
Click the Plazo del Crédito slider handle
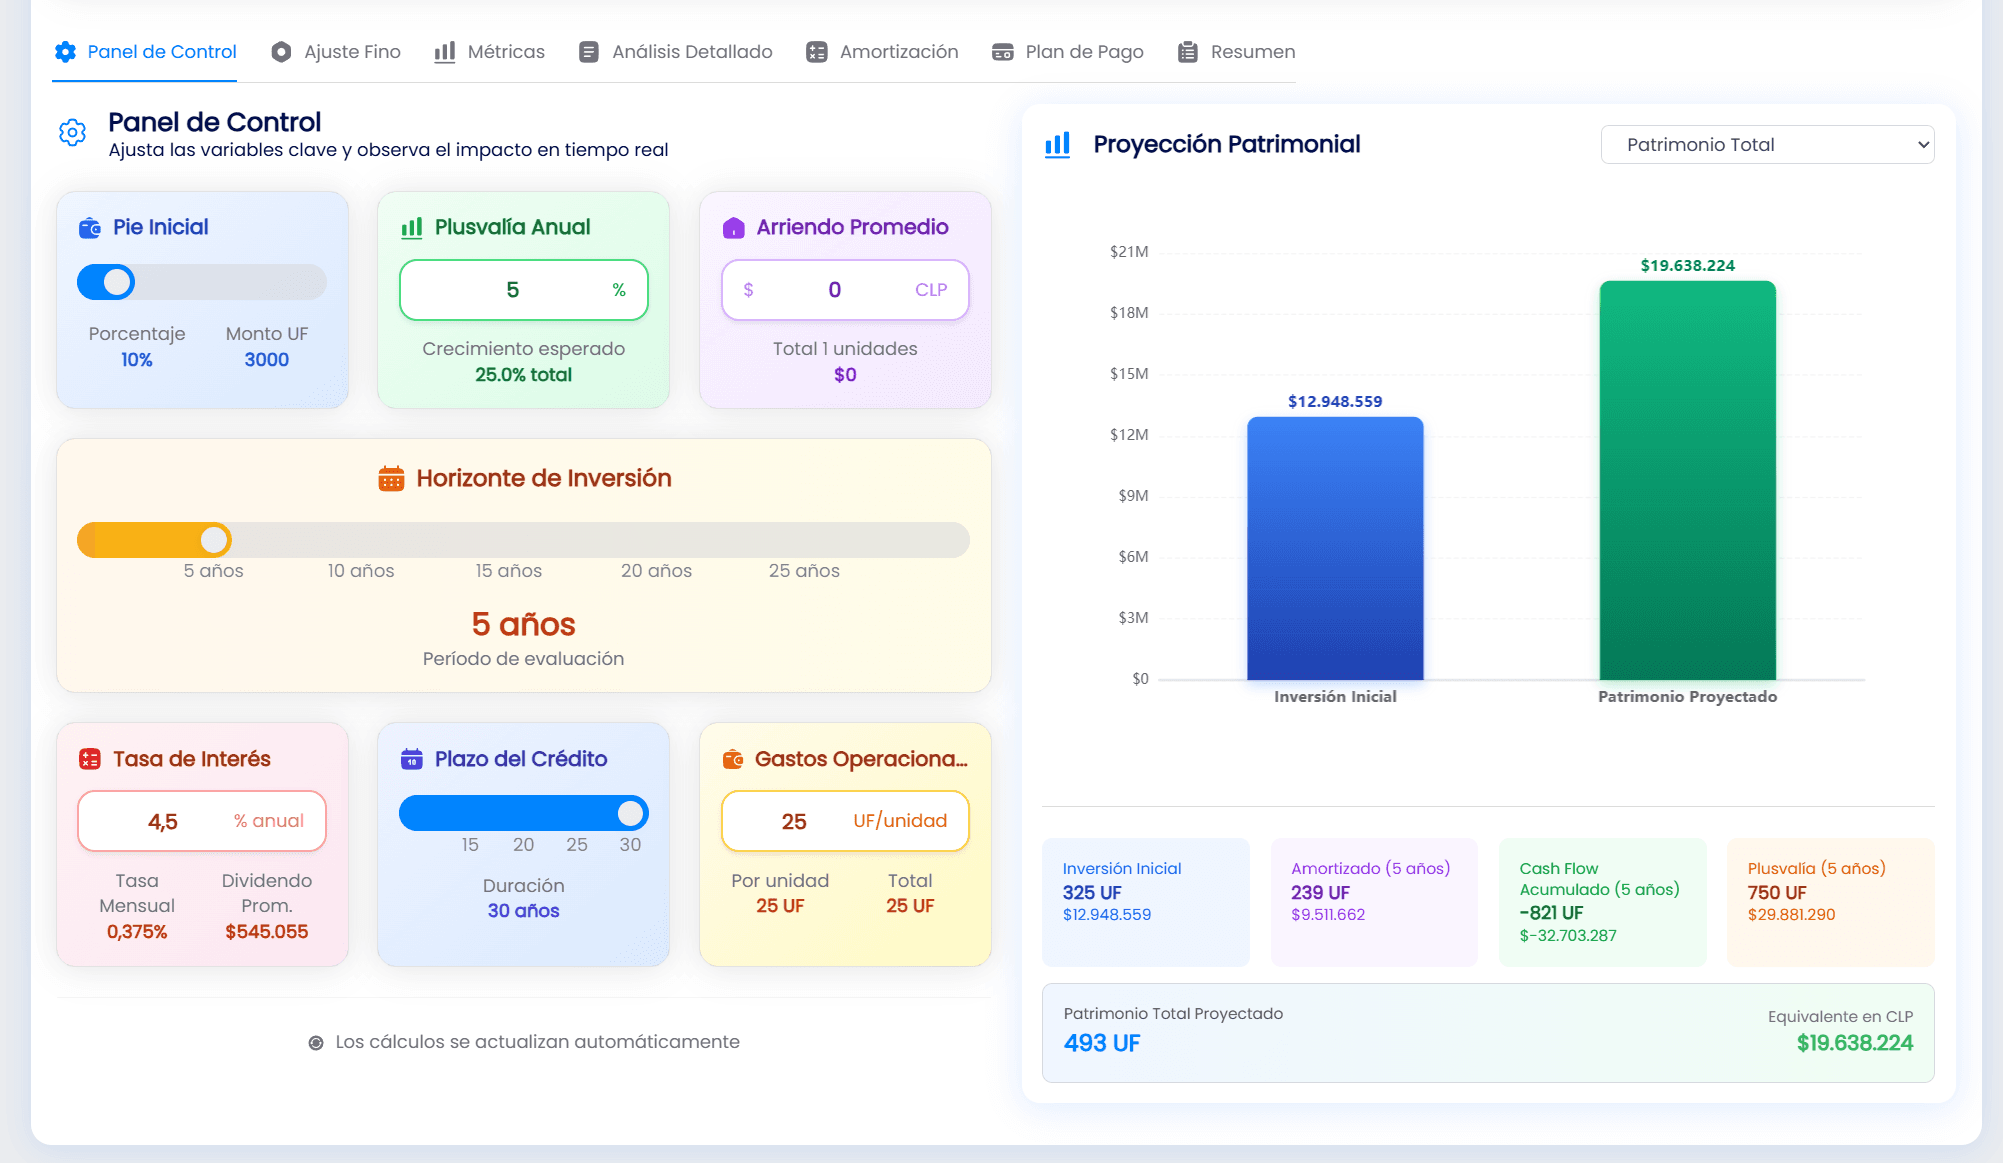pyautogui.click(x=630, y=813)
